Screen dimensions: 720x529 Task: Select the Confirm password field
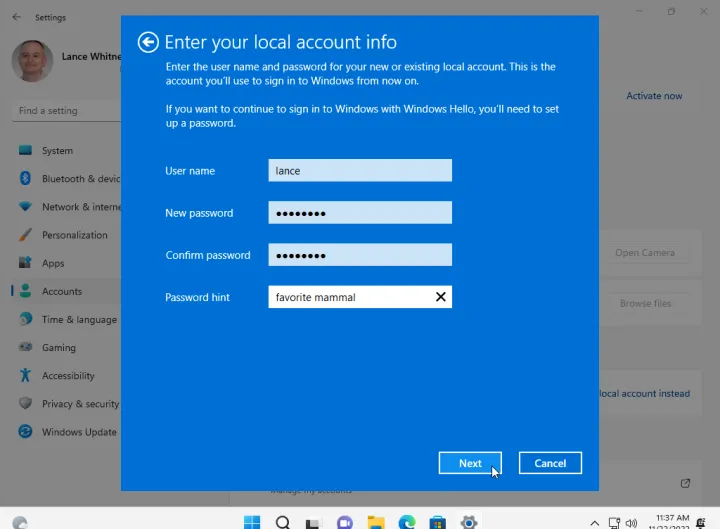click(x=360, y=255)
